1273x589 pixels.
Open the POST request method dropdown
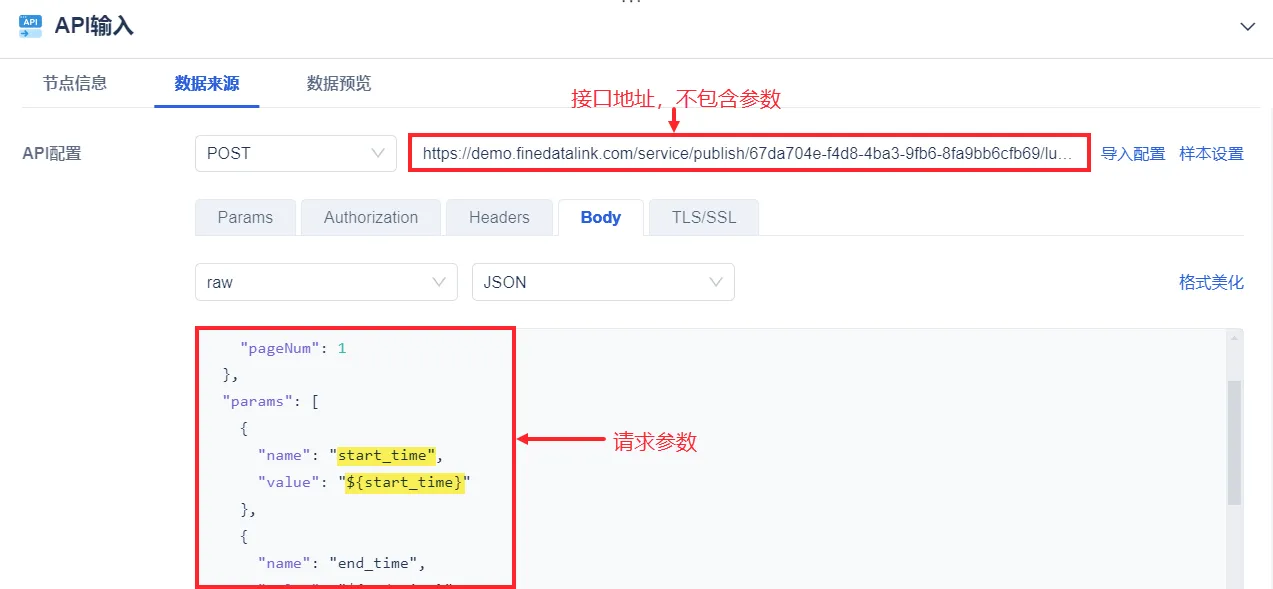(295, 153)
